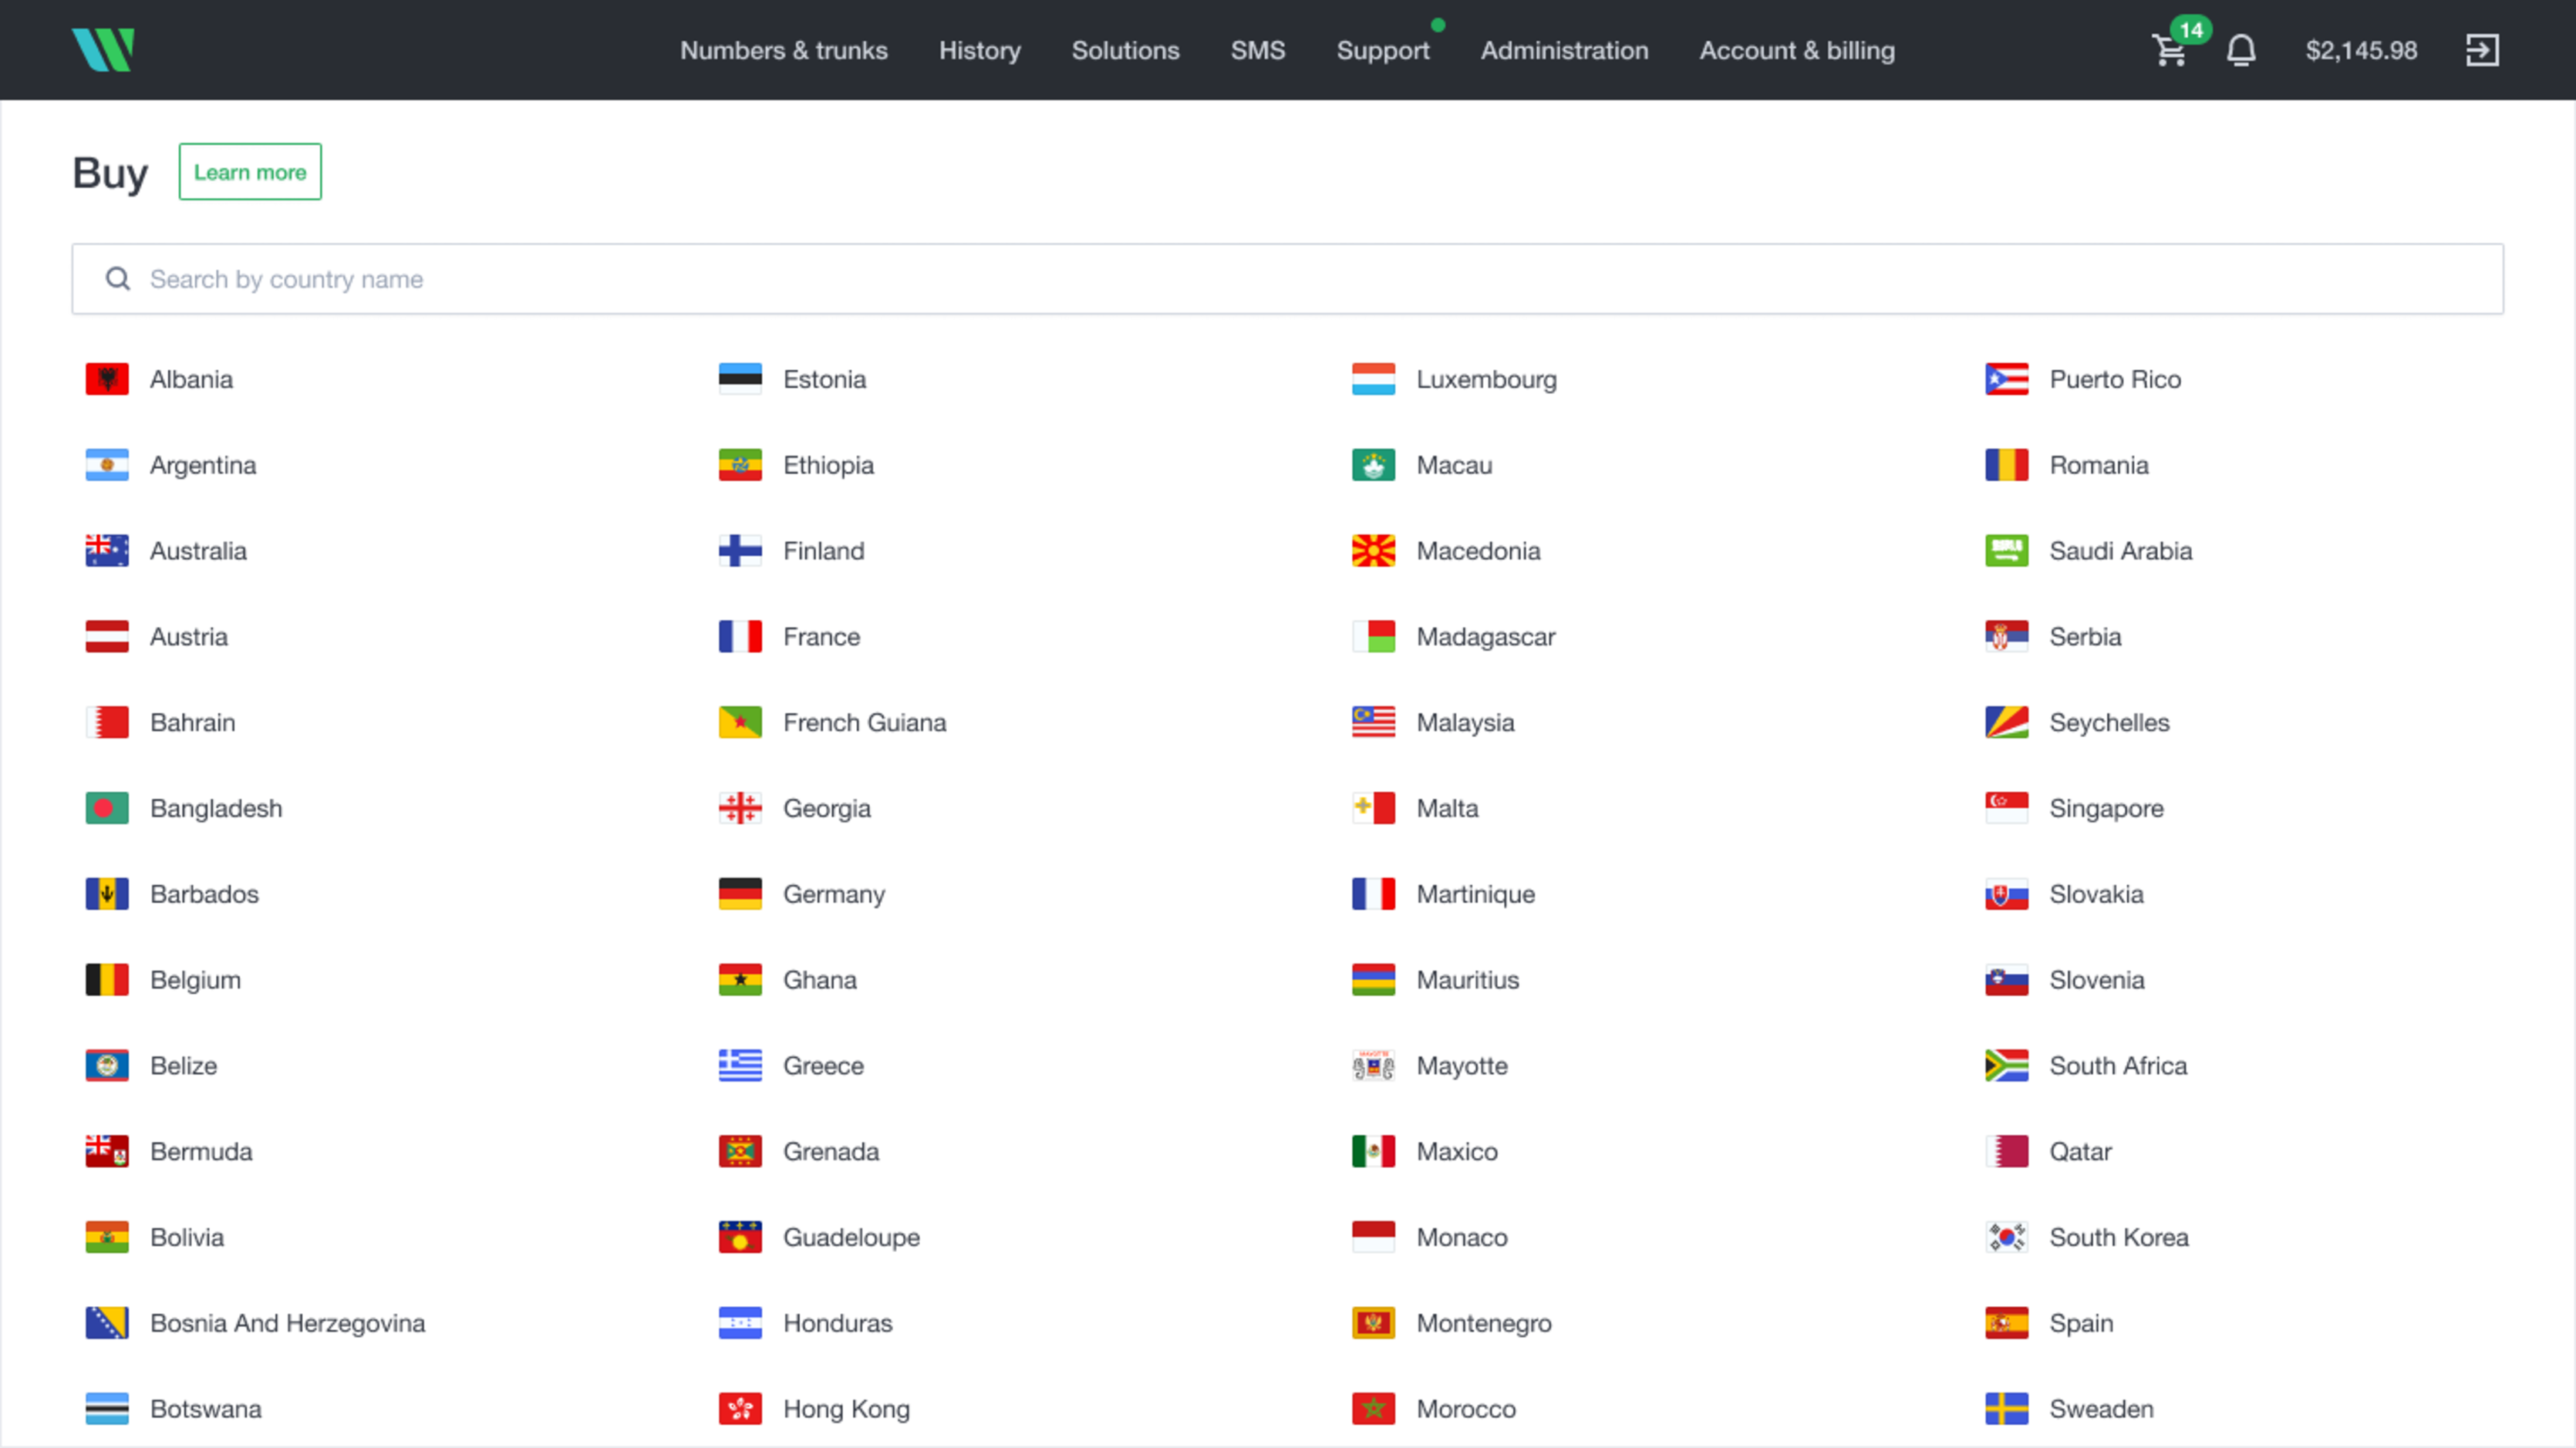Choose Madagascar in the country list

(x=1485, y=637)
